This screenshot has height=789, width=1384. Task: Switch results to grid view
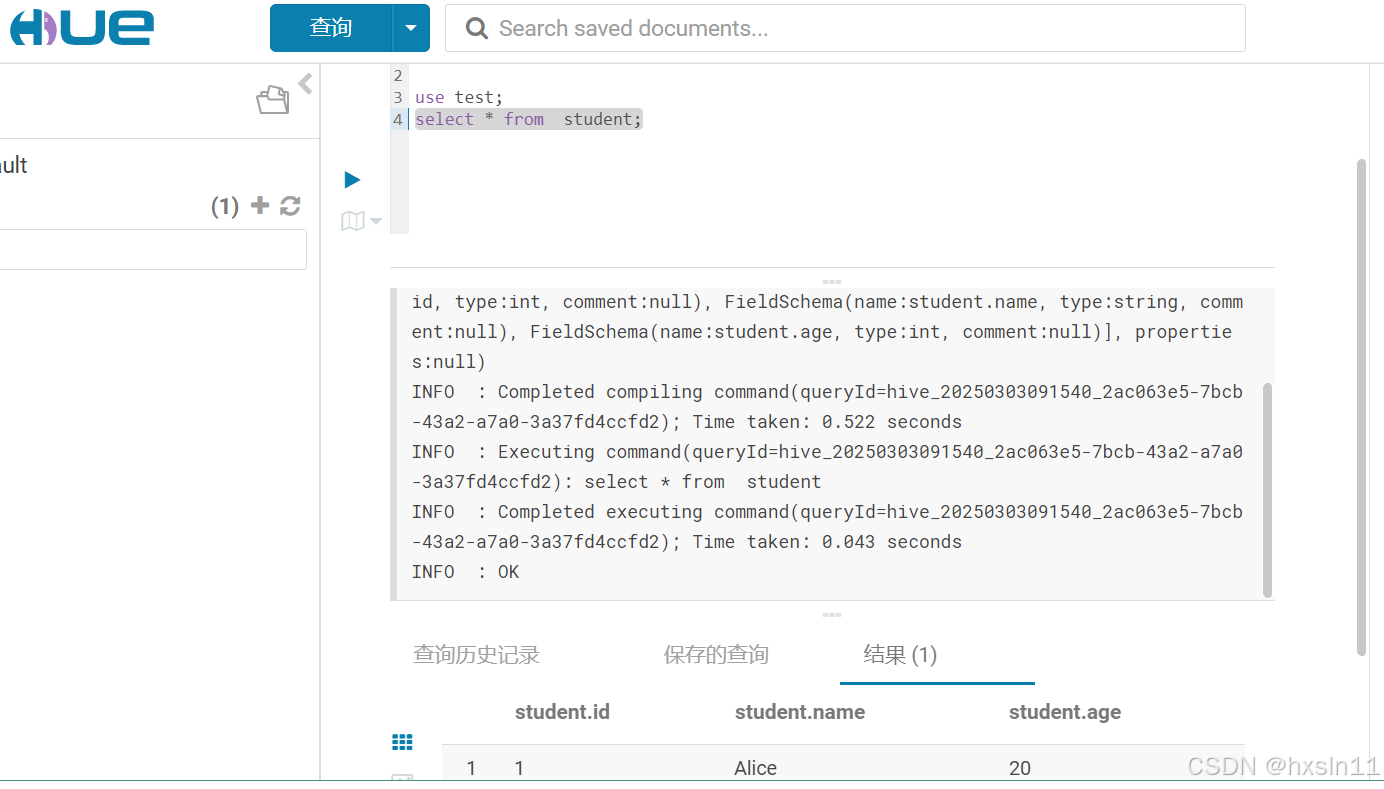click(402, 741)
